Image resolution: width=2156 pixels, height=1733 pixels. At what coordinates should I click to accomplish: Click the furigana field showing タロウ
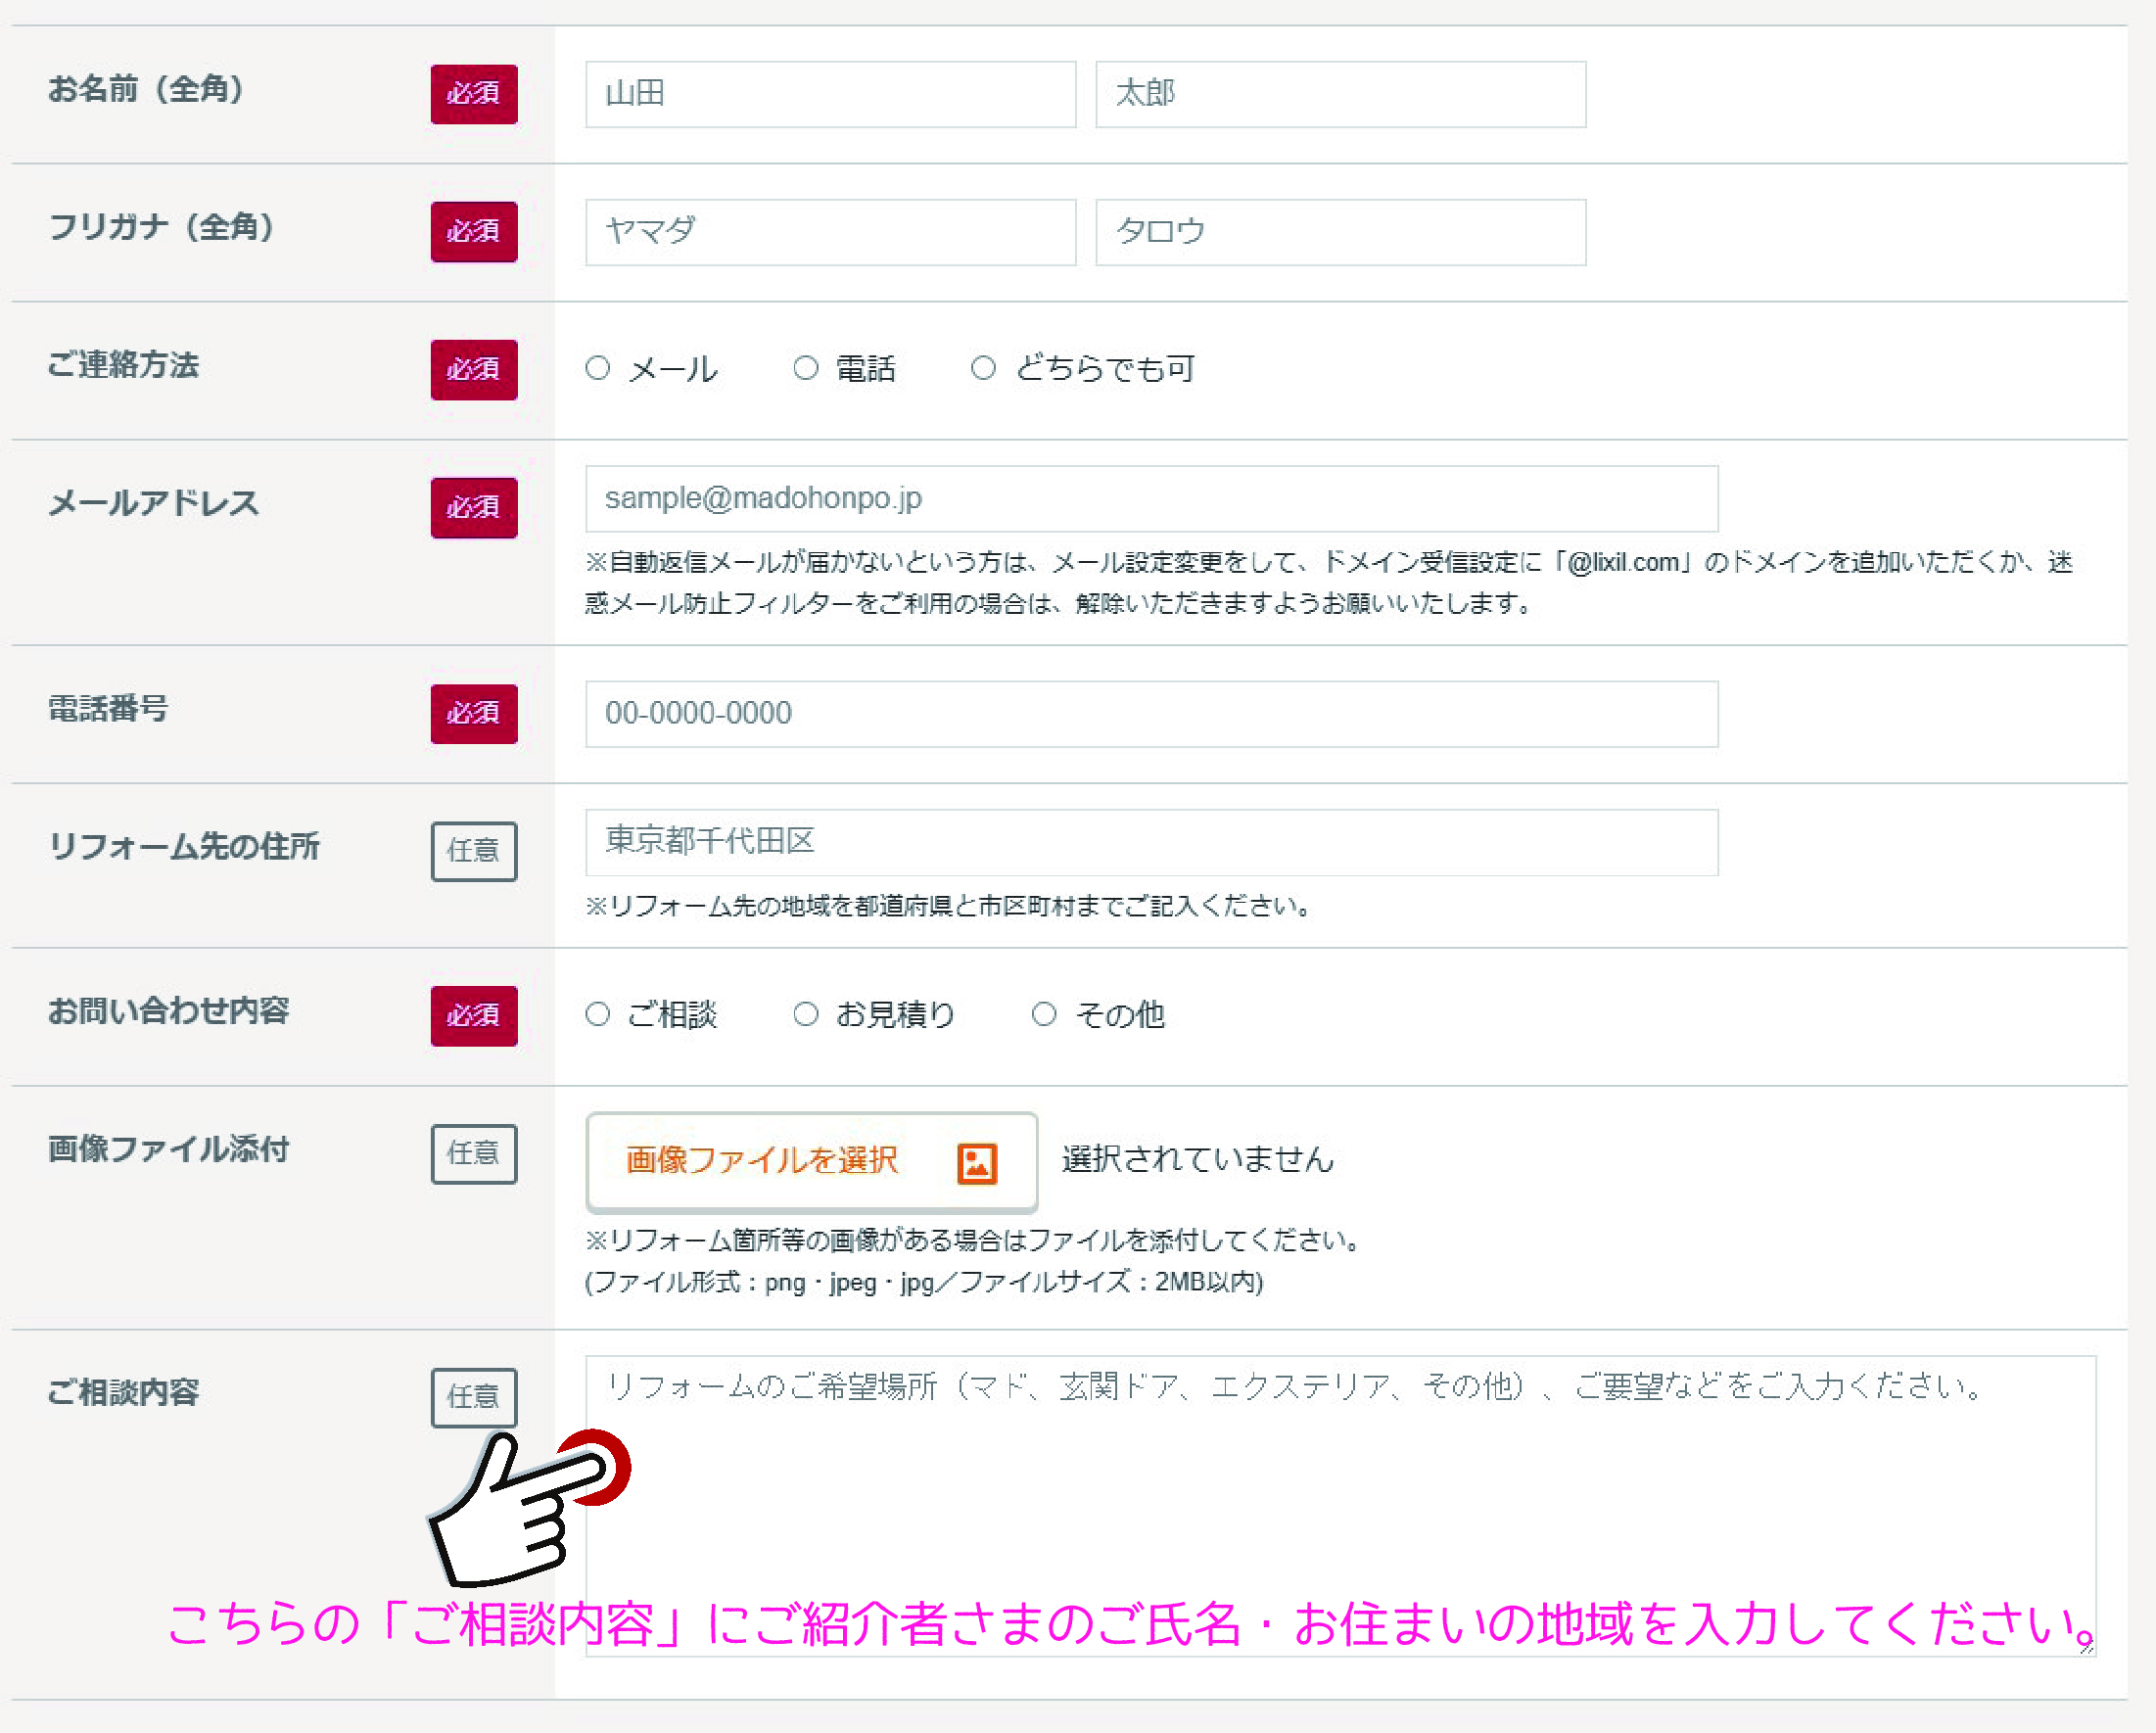coord(1340,232)
